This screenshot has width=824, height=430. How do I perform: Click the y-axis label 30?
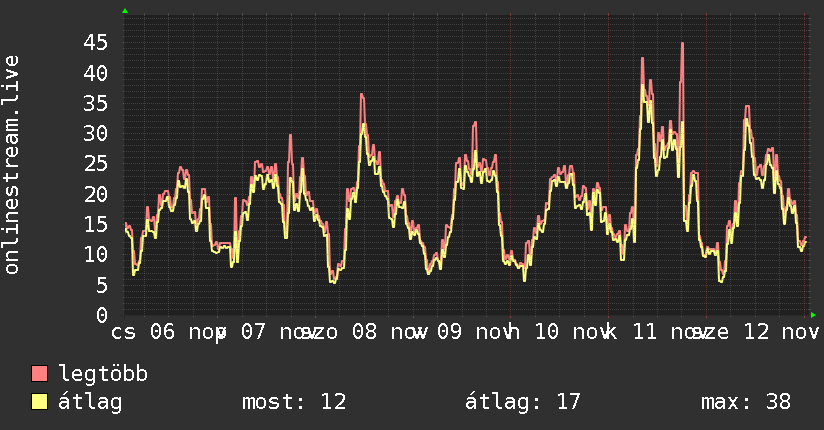(96, 134)
